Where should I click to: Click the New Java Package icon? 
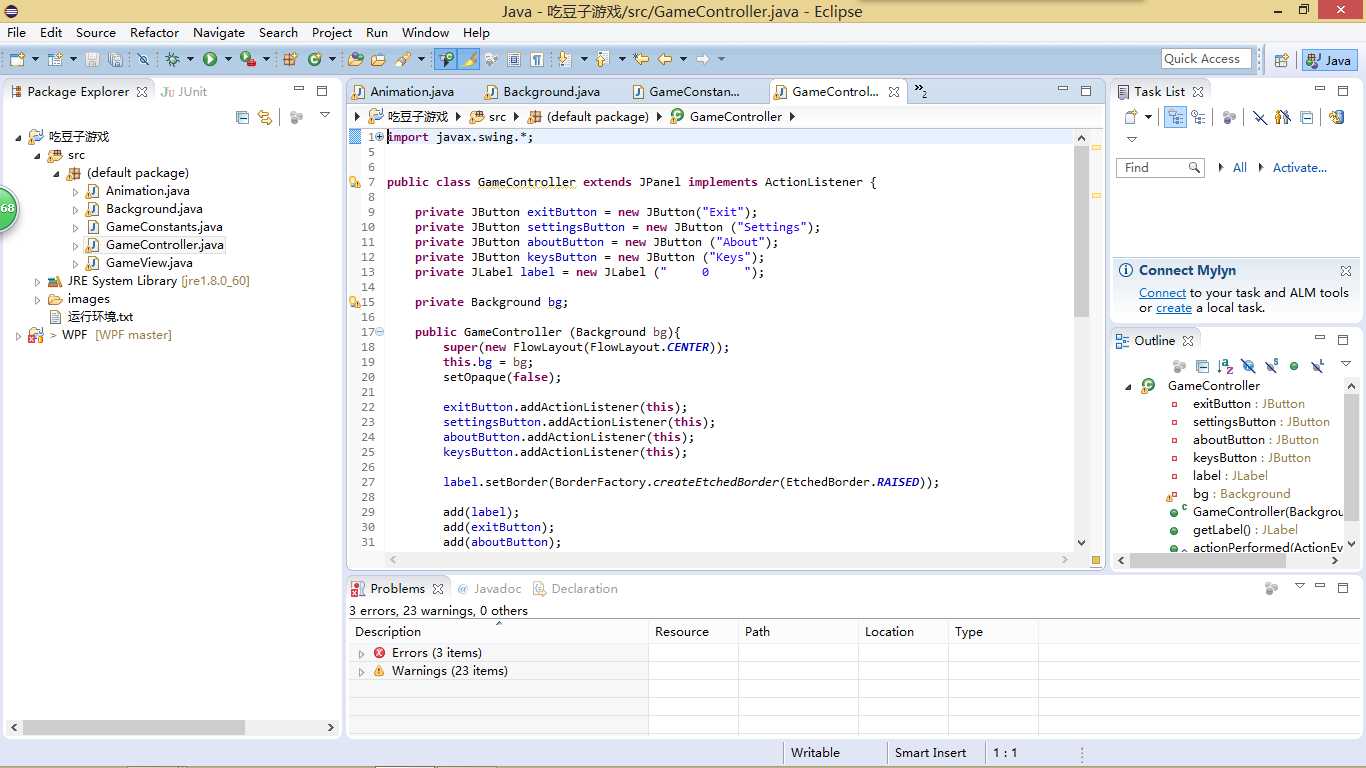click(291, 60)
